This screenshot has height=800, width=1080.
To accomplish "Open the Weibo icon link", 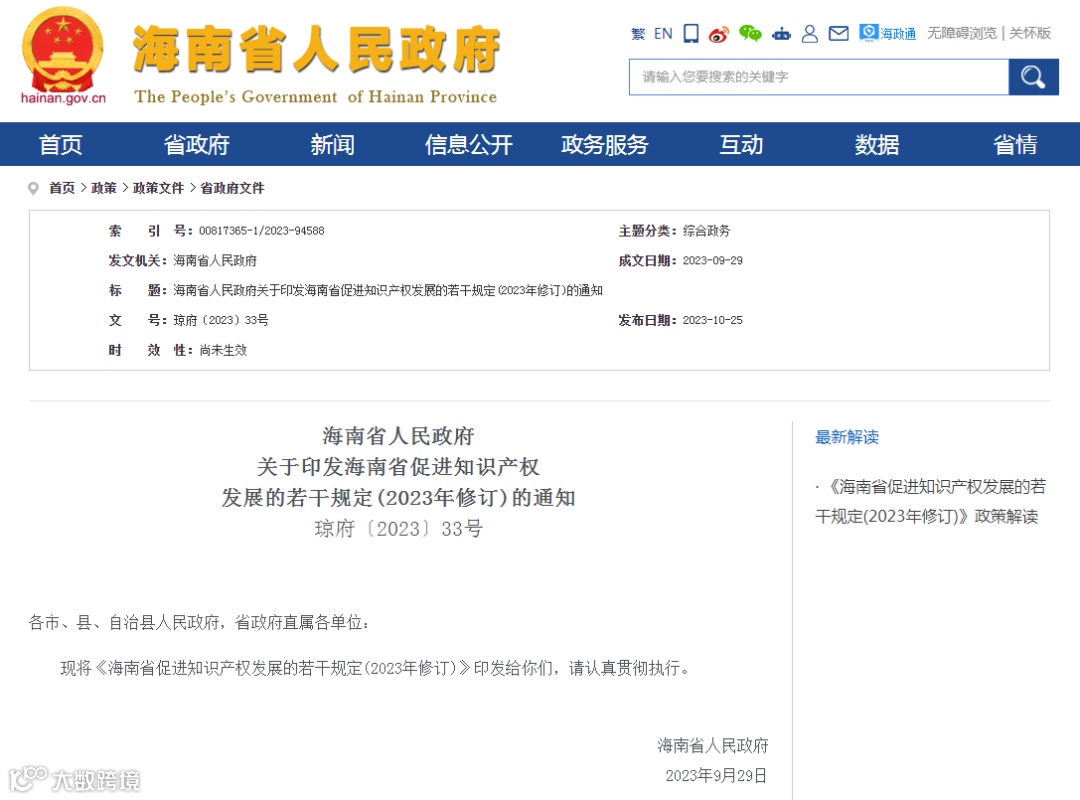I will click(x=718, y=34).
